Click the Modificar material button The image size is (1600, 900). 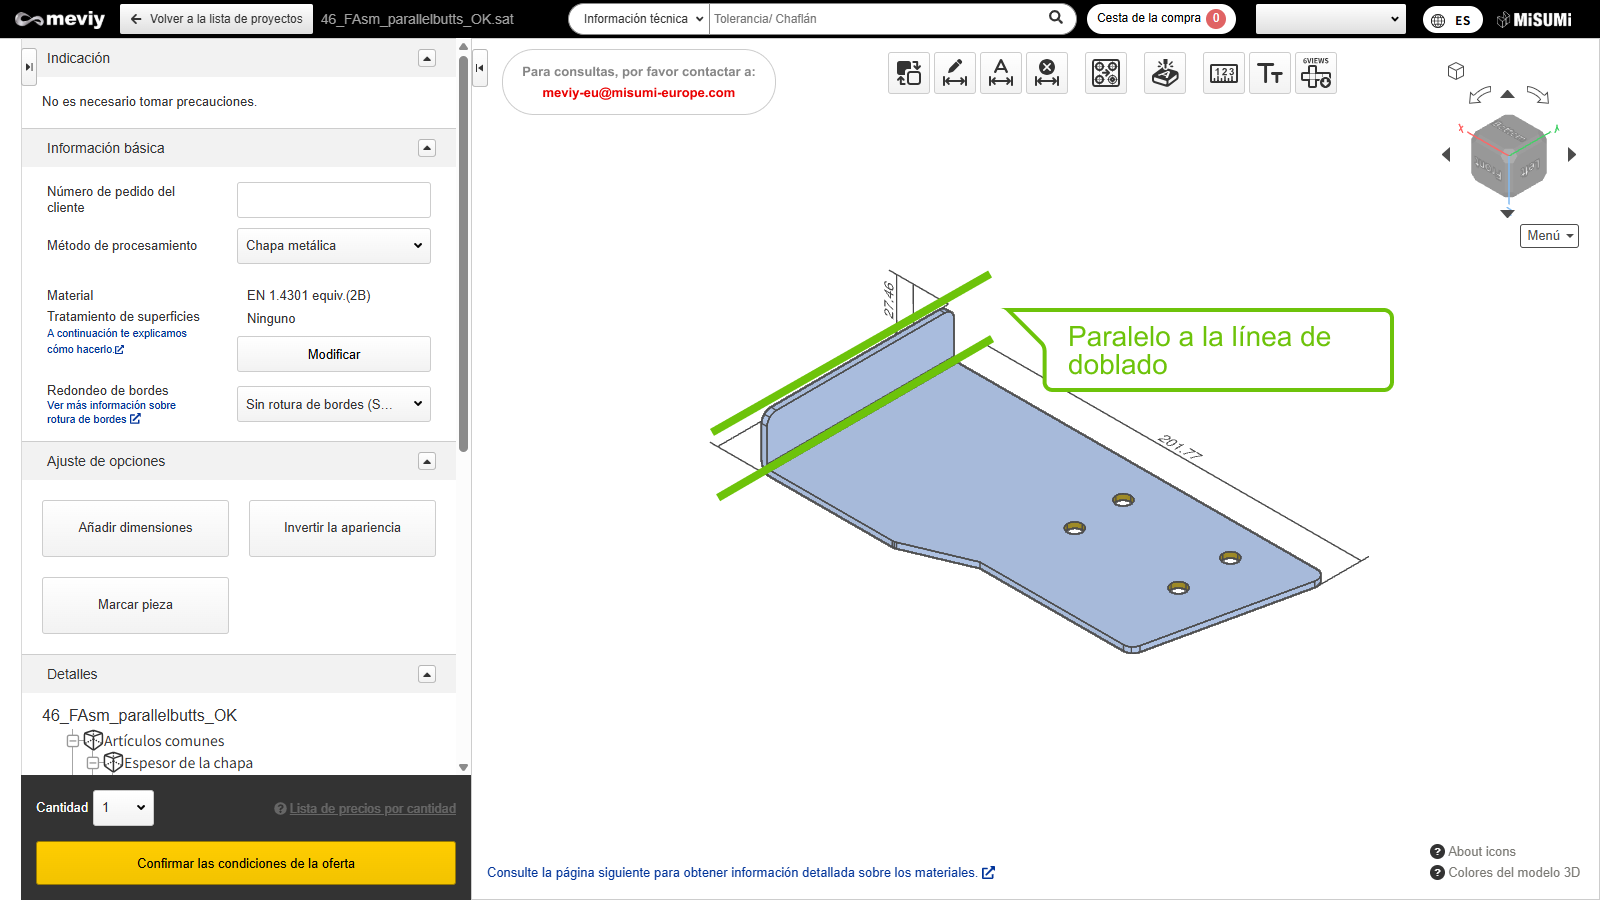333,354
